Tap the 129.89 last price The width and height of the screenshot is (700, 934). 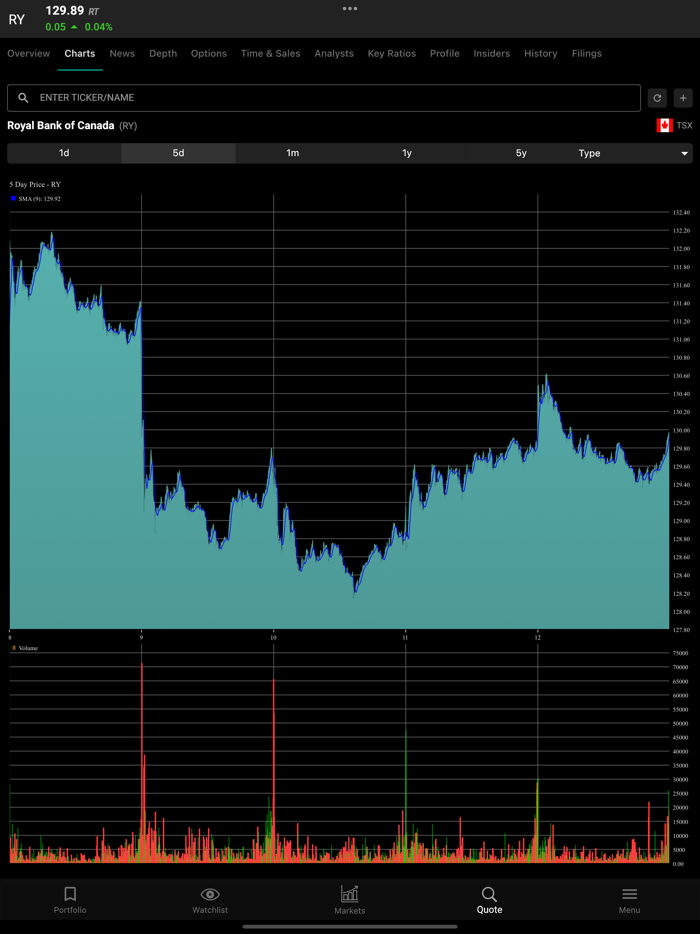click(x=65, y=11)
